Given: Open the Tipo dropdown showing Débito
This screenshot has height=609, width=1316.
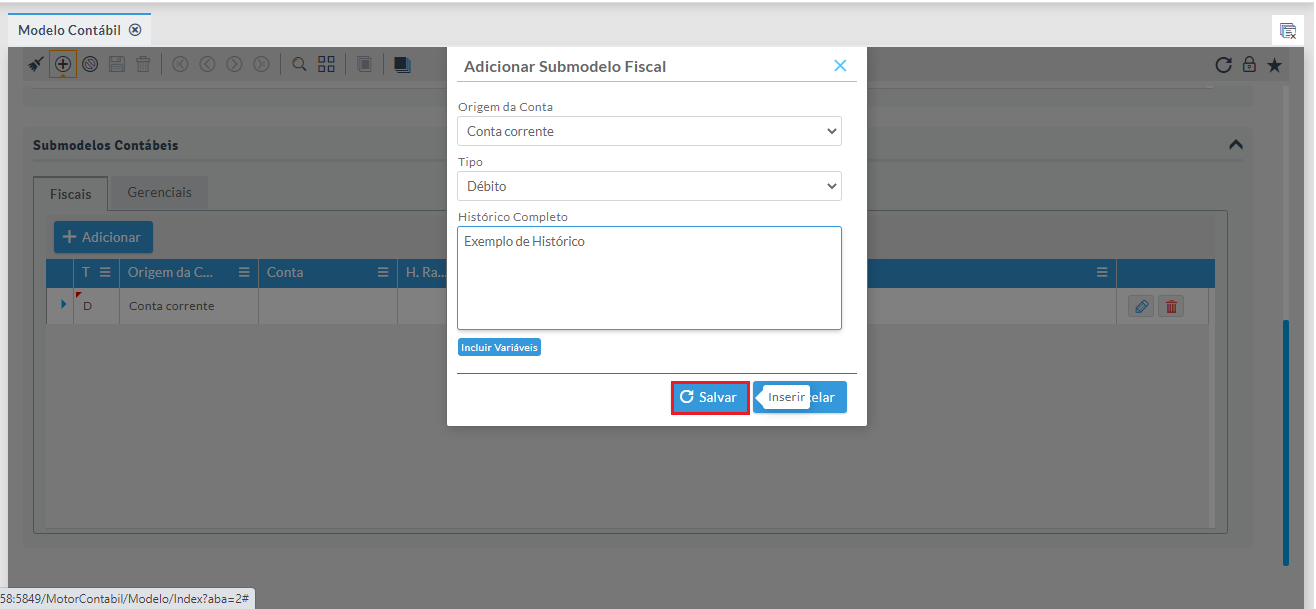Looking at the screenshot, I should coord(649,186).
